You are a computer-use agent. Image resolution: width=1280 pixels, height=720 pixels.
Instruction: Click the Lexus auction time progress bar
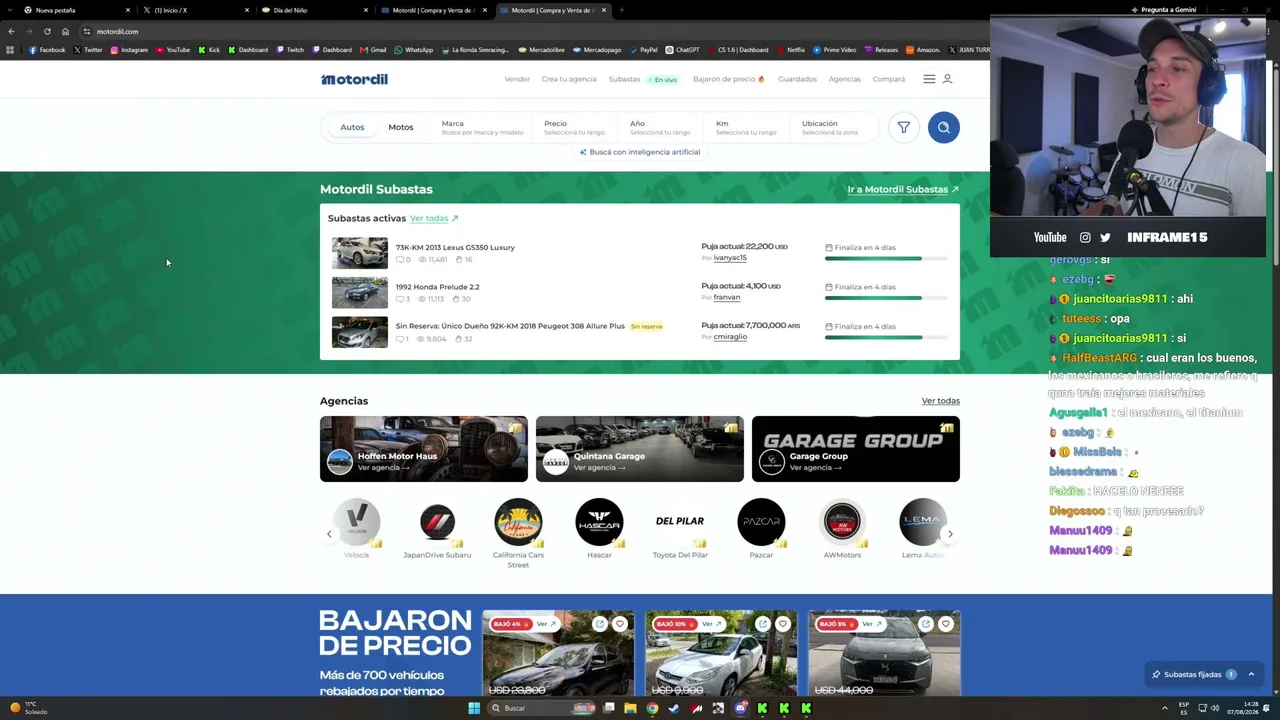886,259
